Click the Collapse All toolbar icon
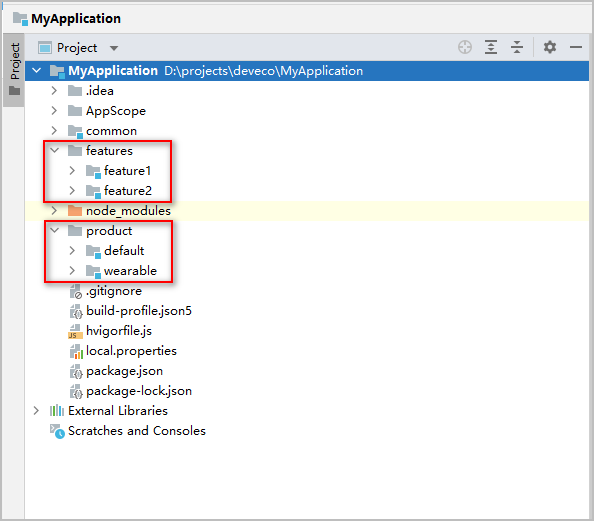The height and width of the screenshot is (521, 594). coord(517,47)
